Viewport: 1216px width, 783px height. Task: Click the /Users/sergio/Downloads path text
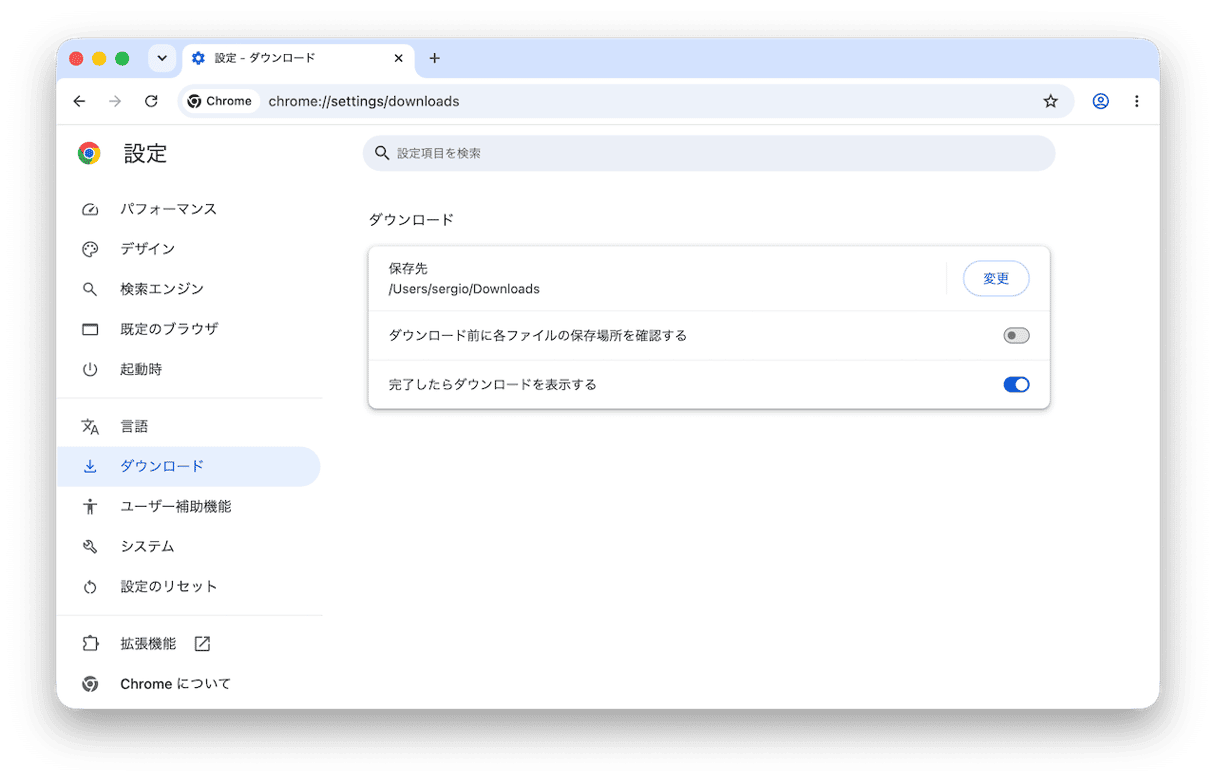[464, 289]
